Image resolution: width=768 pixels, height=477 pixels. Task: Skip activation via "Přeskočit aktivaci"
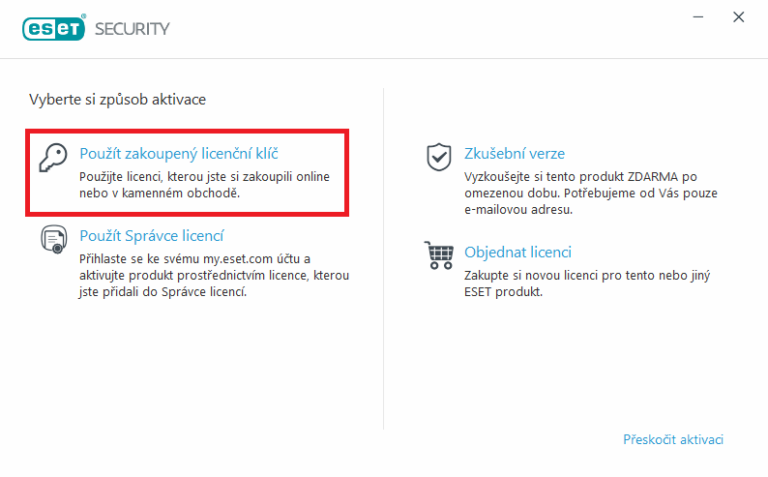pyautogui.click(x=673, y=439)
